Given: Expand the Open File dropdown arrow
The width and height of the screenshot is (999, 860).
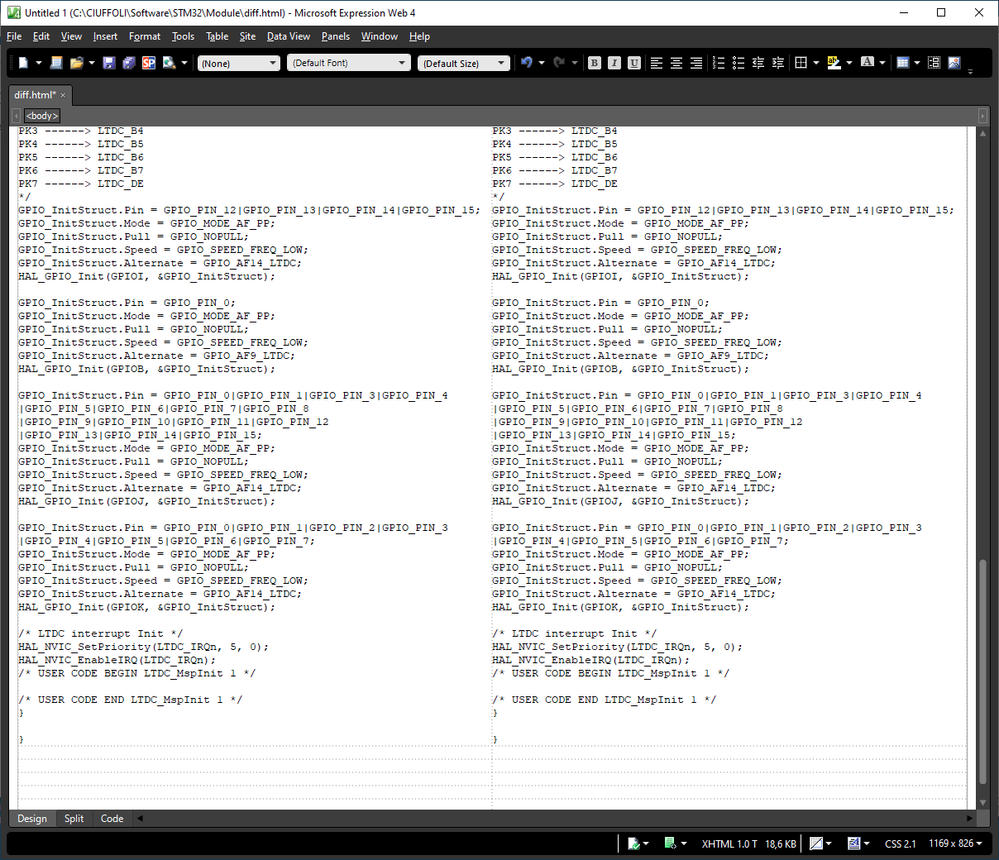Looking at the screenshot, I should 92,63.
